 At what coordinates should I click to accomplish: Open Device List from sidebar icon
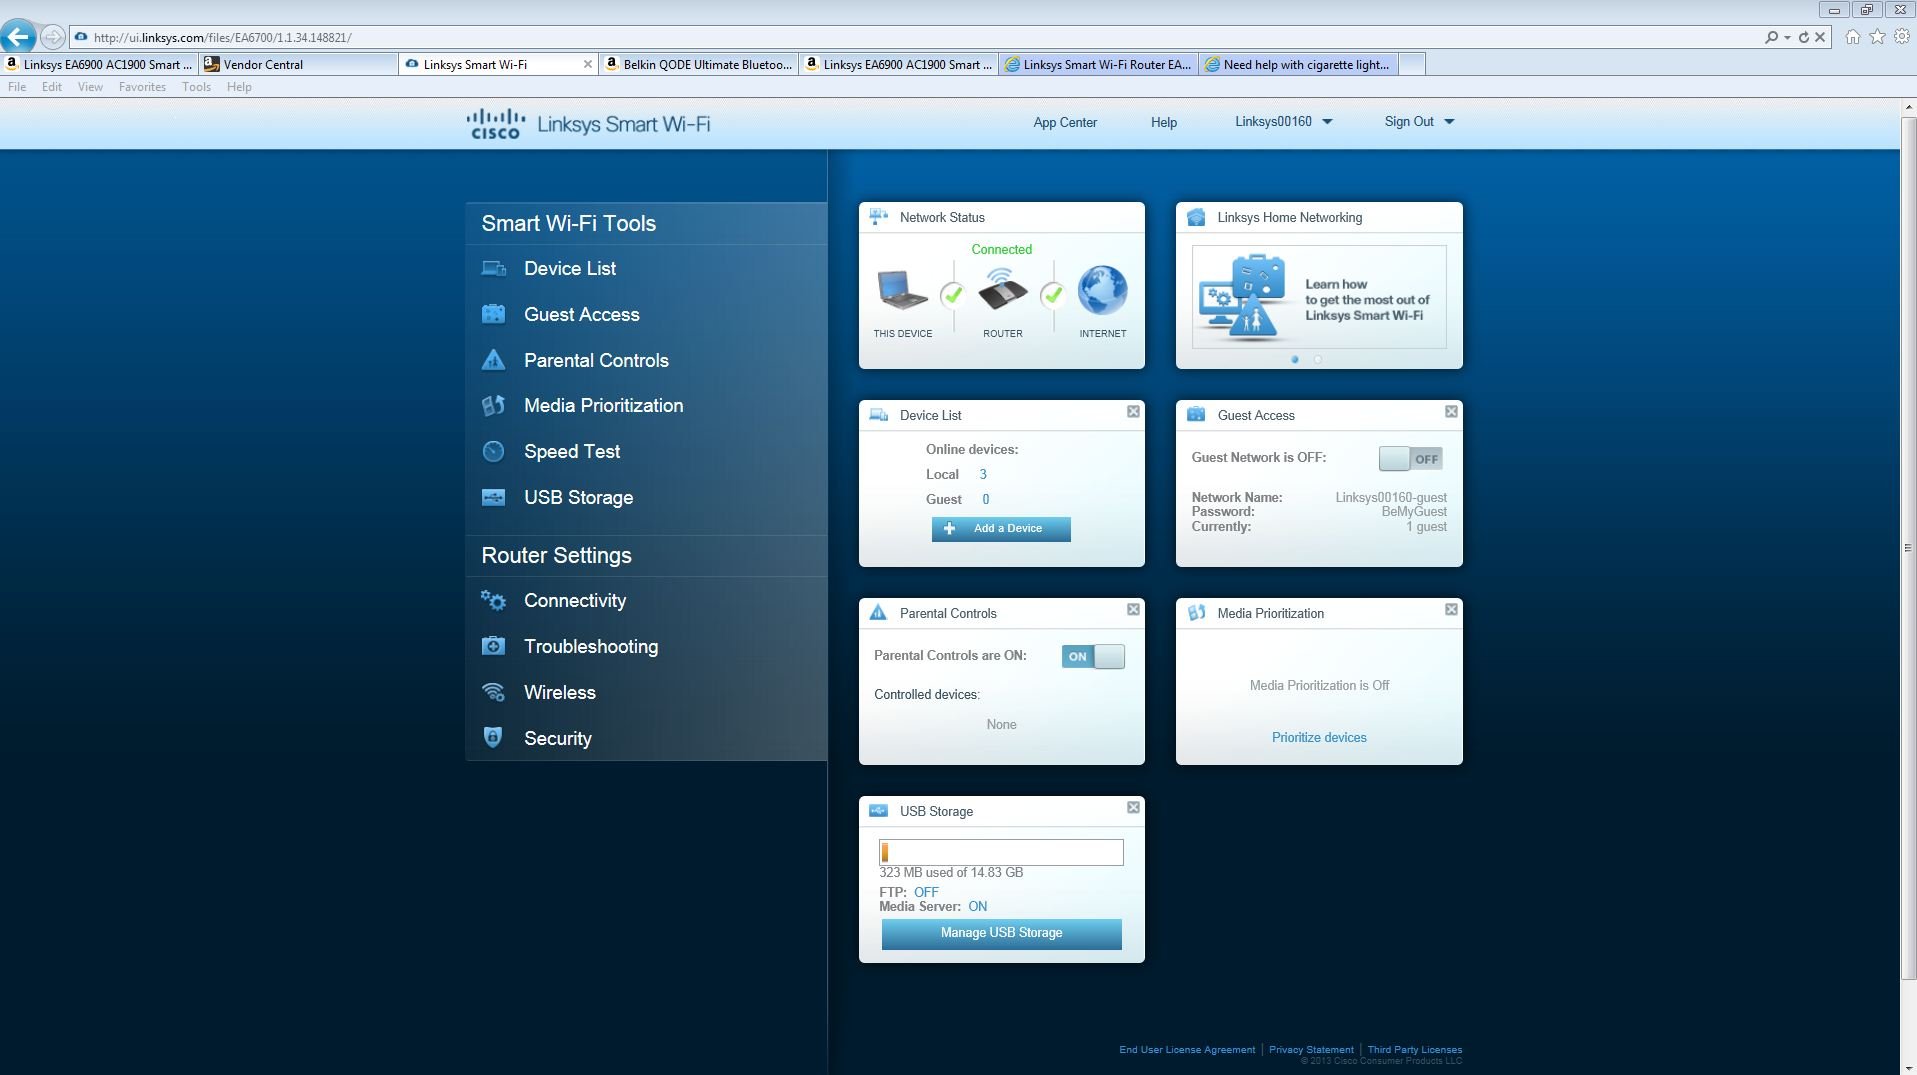[x=493, y=268]
